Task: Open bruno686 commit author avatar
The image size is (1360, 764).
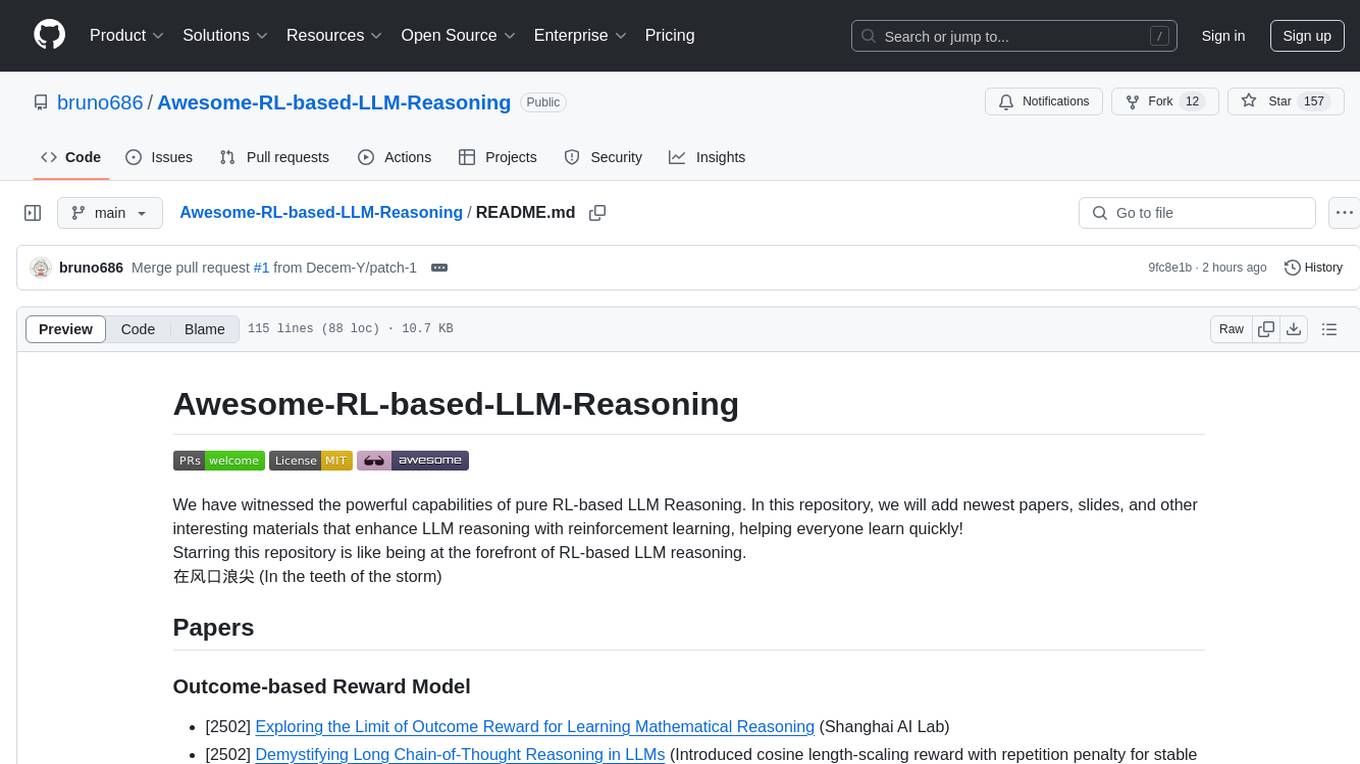Action: 41,267
